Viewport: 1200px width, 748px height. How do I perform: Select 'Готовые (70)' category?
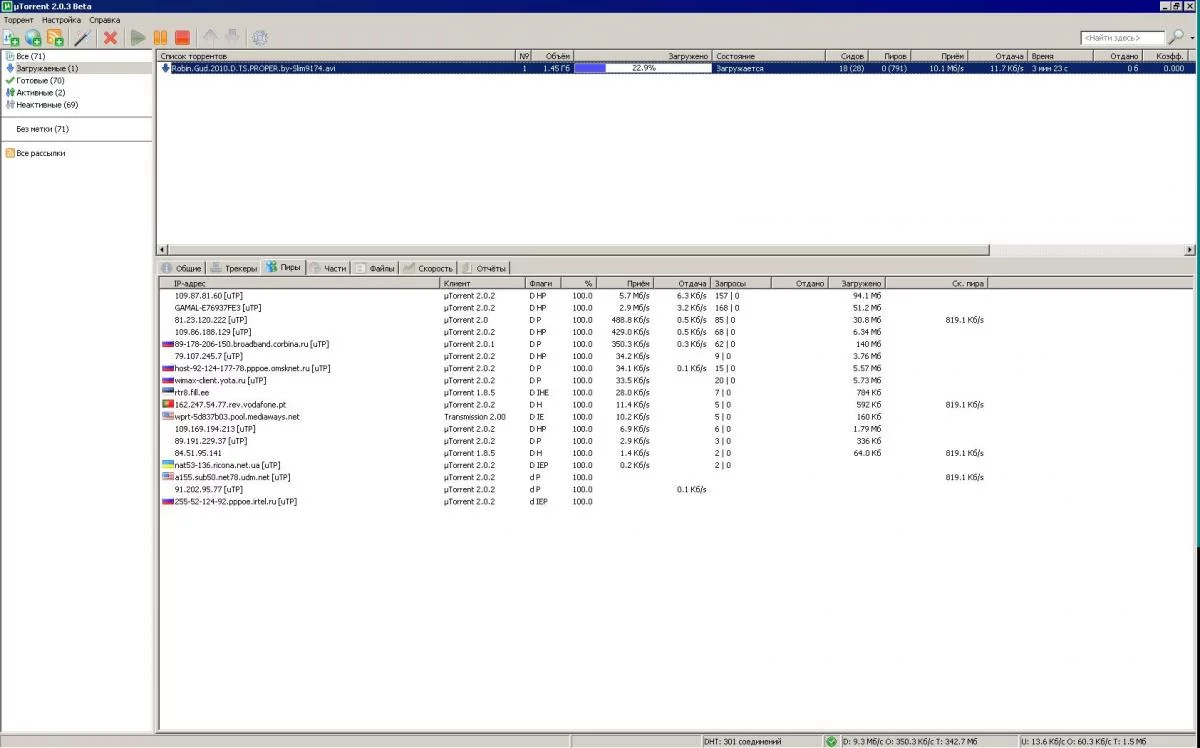tap(40, 80)
